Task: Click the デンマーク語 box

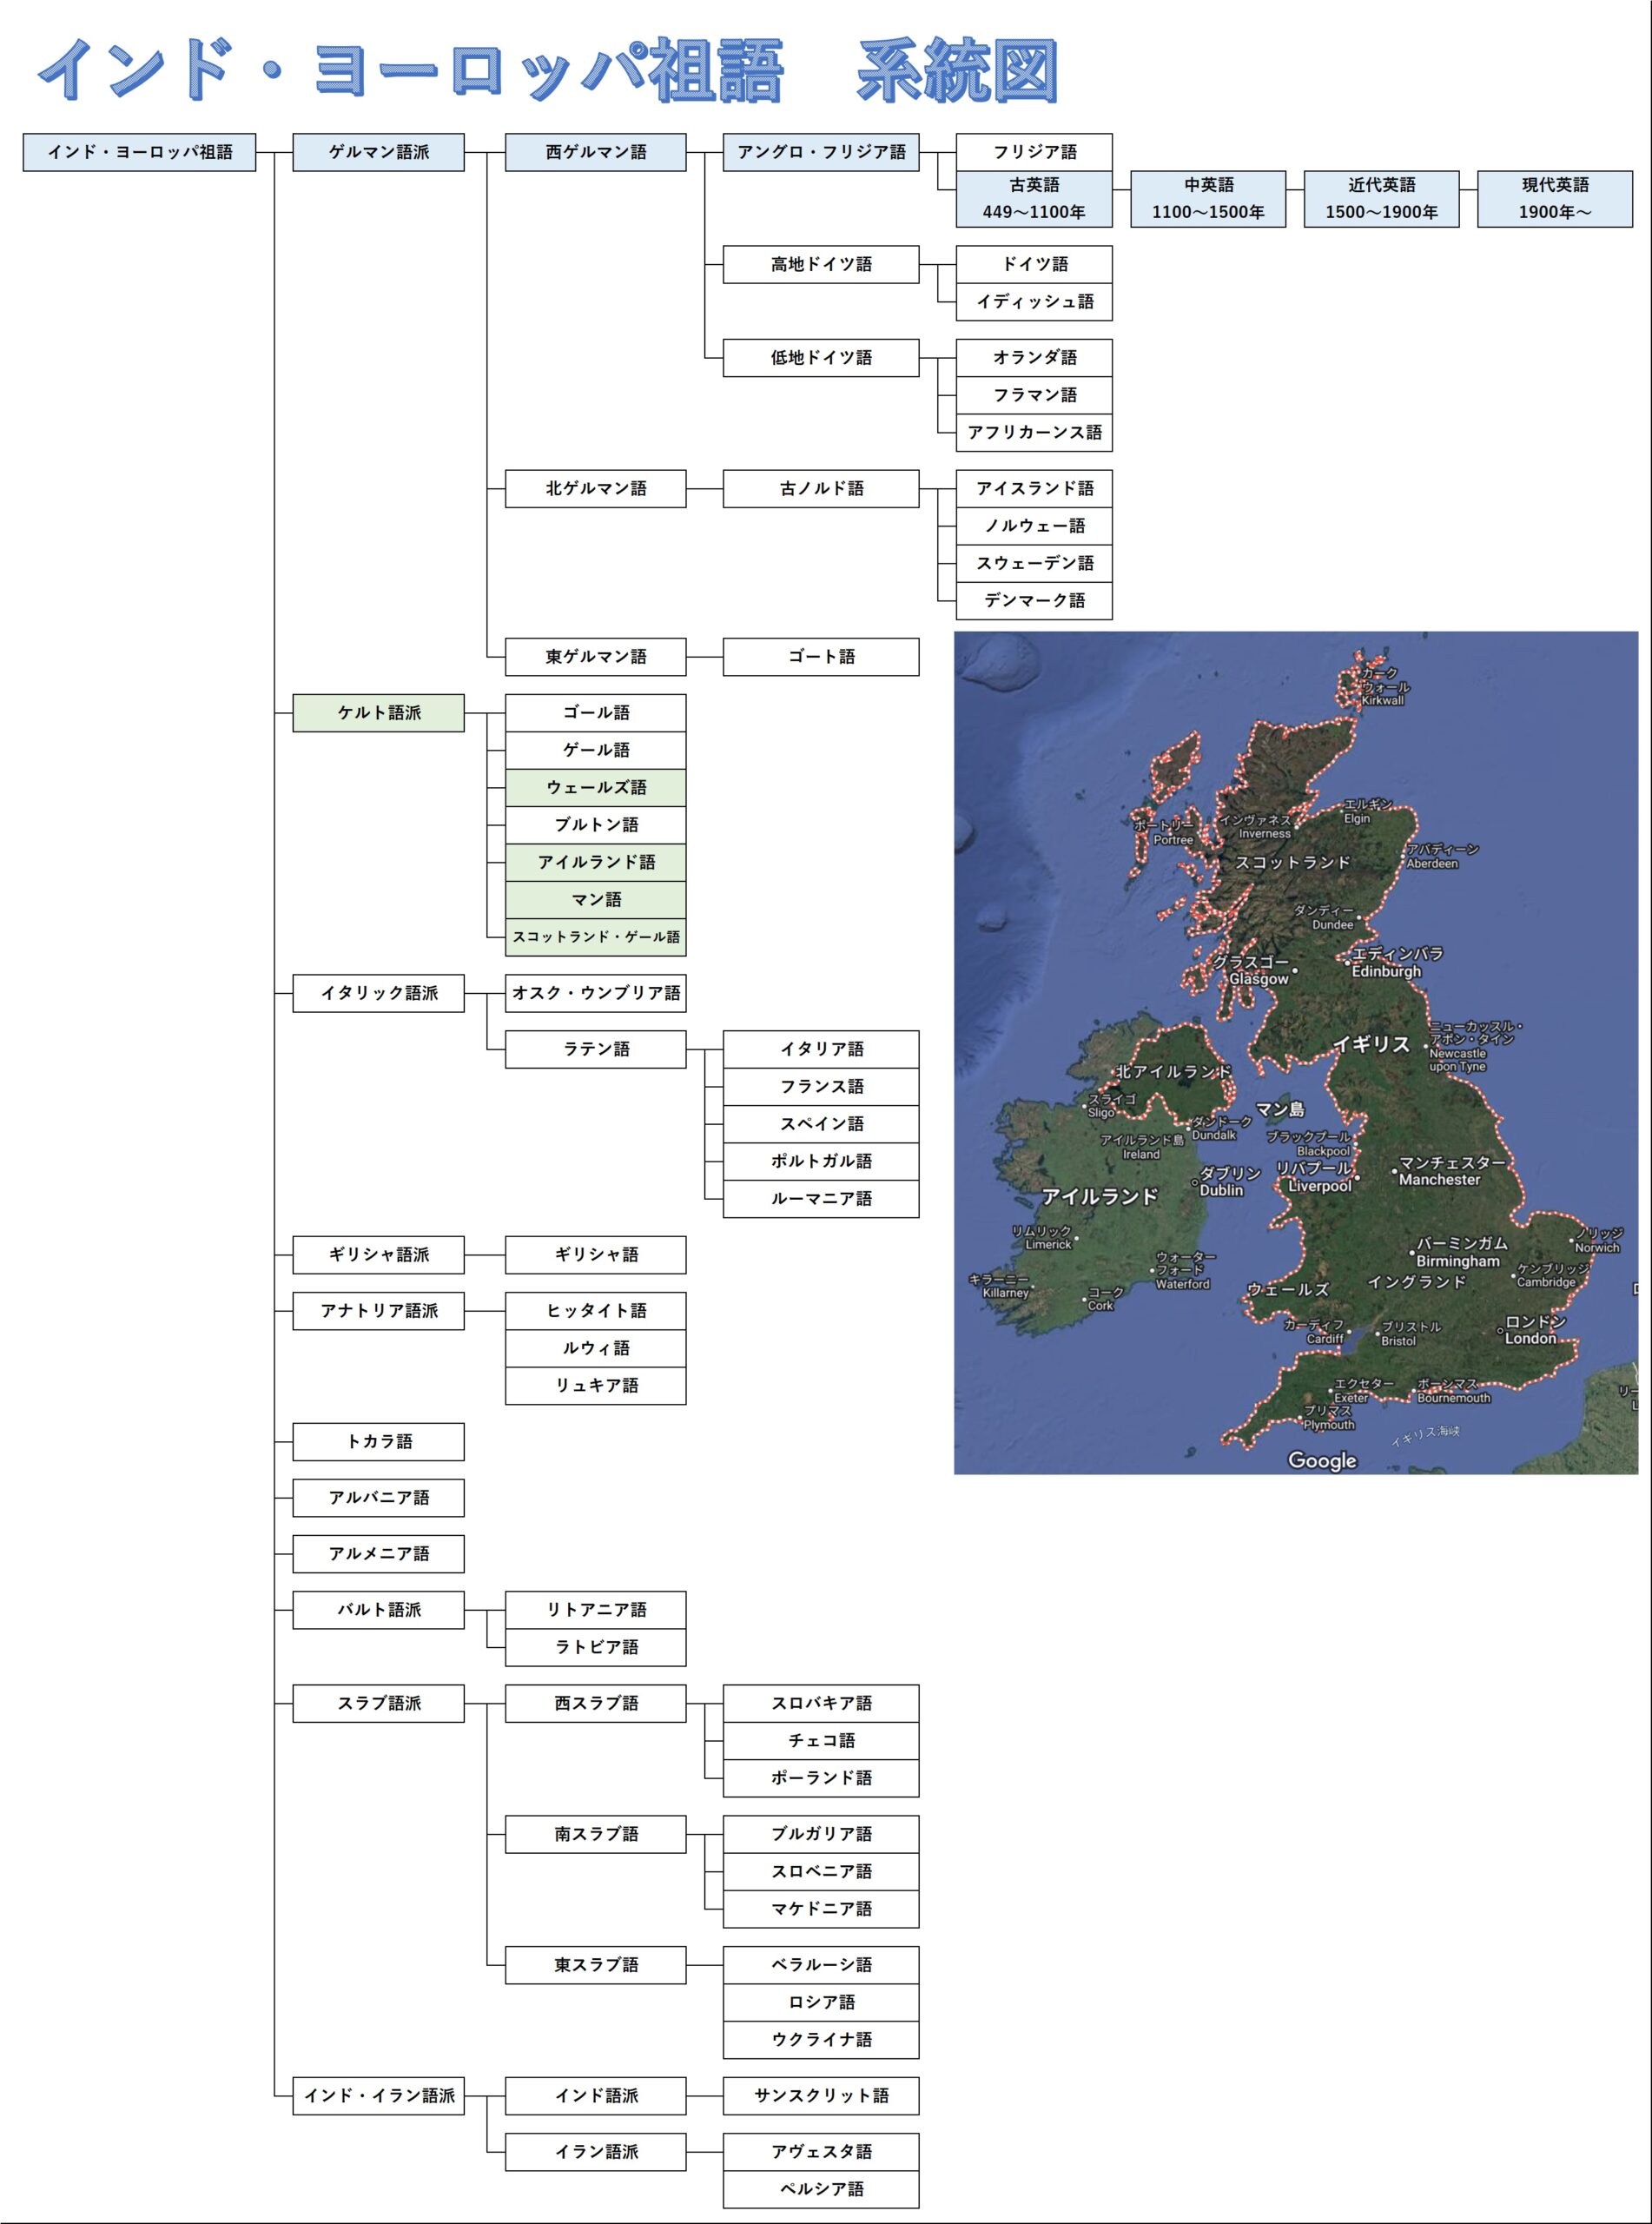Action: point(1034,600)
